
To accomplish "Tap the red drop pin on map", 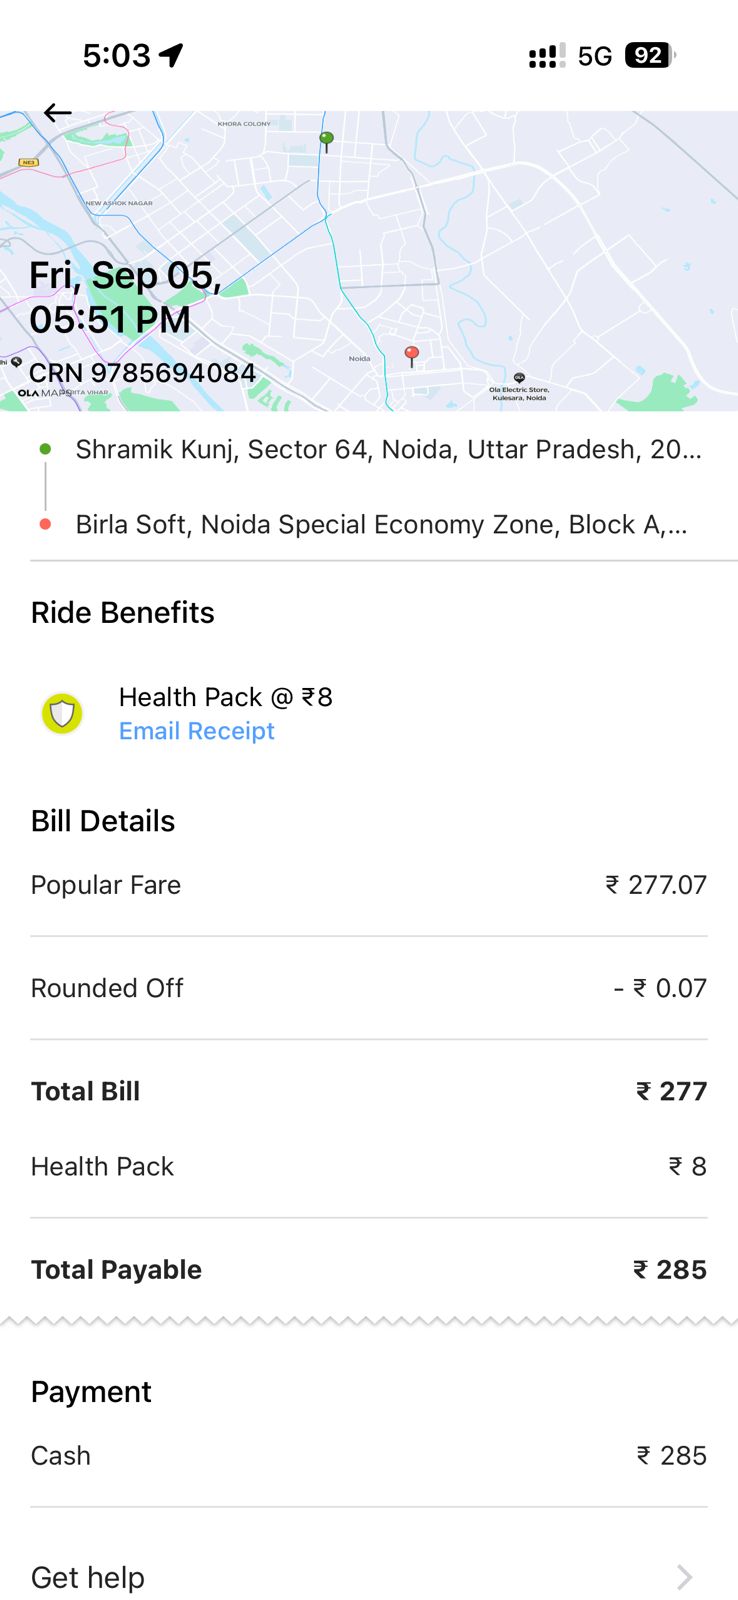I will pos(411,354).
